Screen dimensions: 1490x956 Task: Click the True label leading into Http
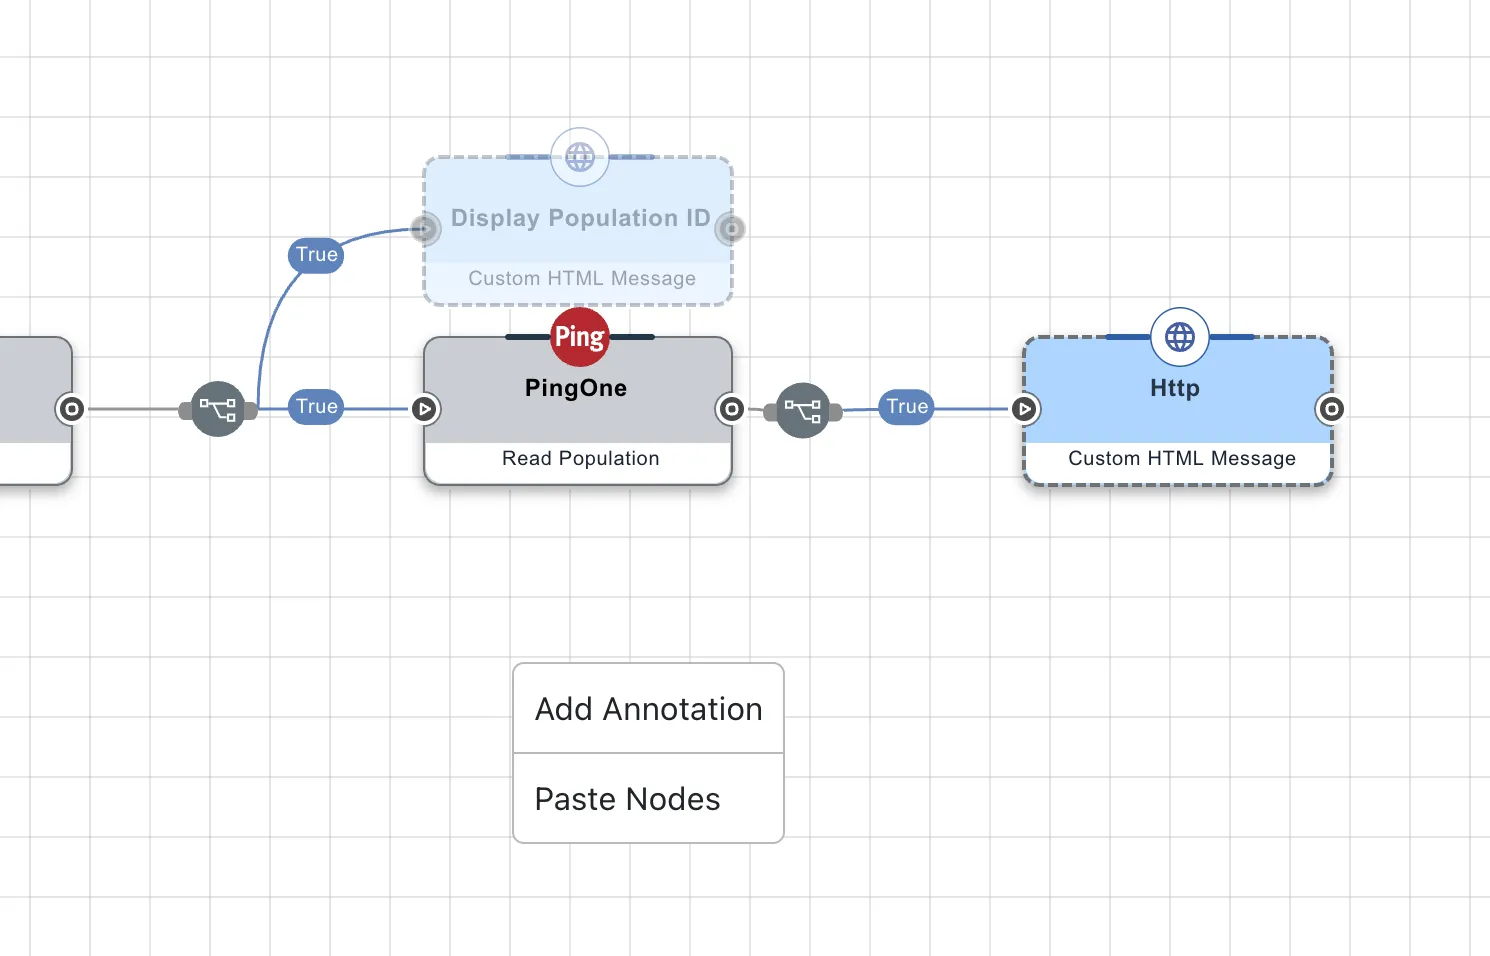[907, 407]
